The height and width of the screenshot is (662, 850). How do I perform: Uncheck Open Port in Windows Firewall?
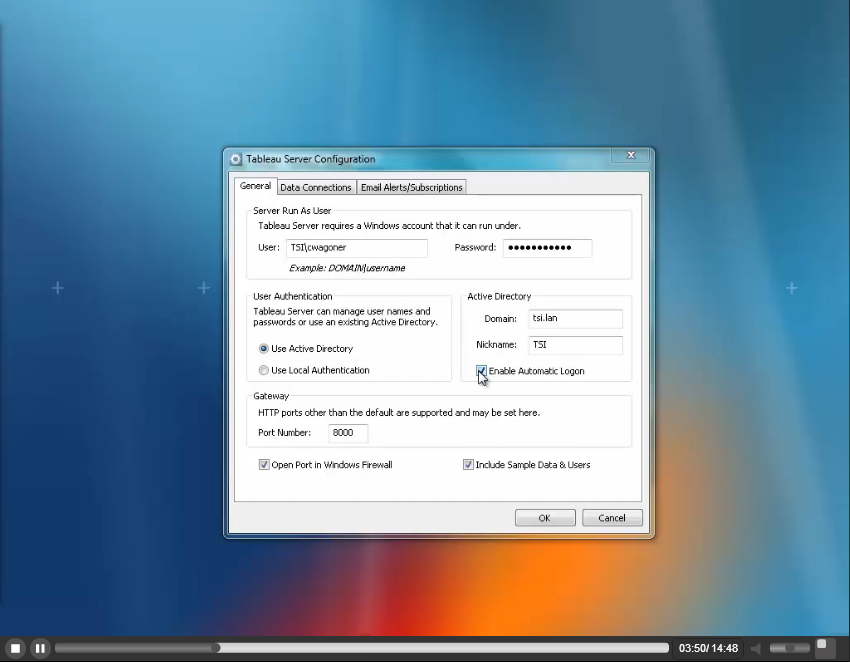264,465
